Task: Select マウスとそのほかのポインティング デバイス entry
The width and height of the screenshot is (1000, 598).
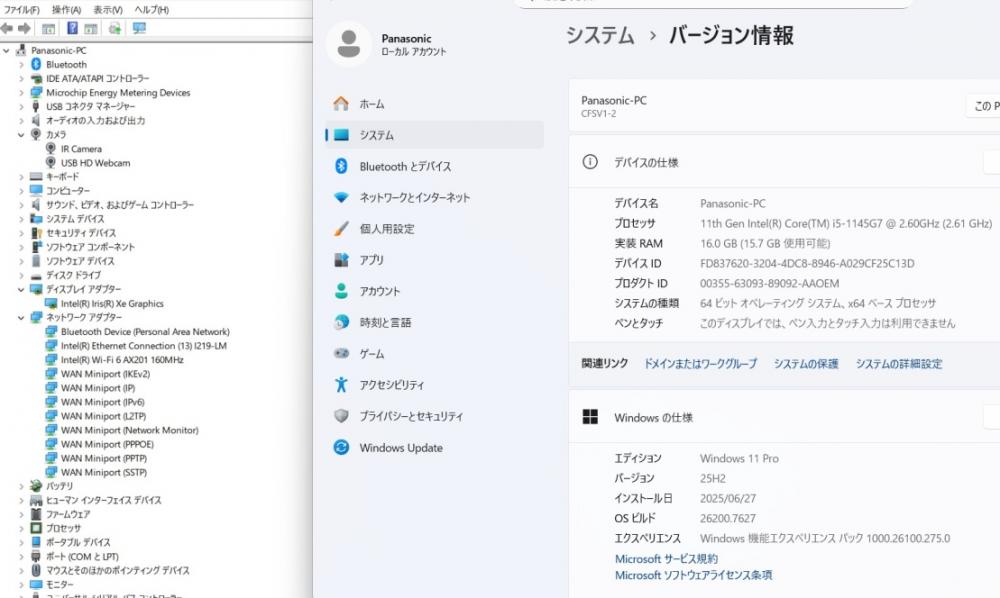Action: pos(117,570)
